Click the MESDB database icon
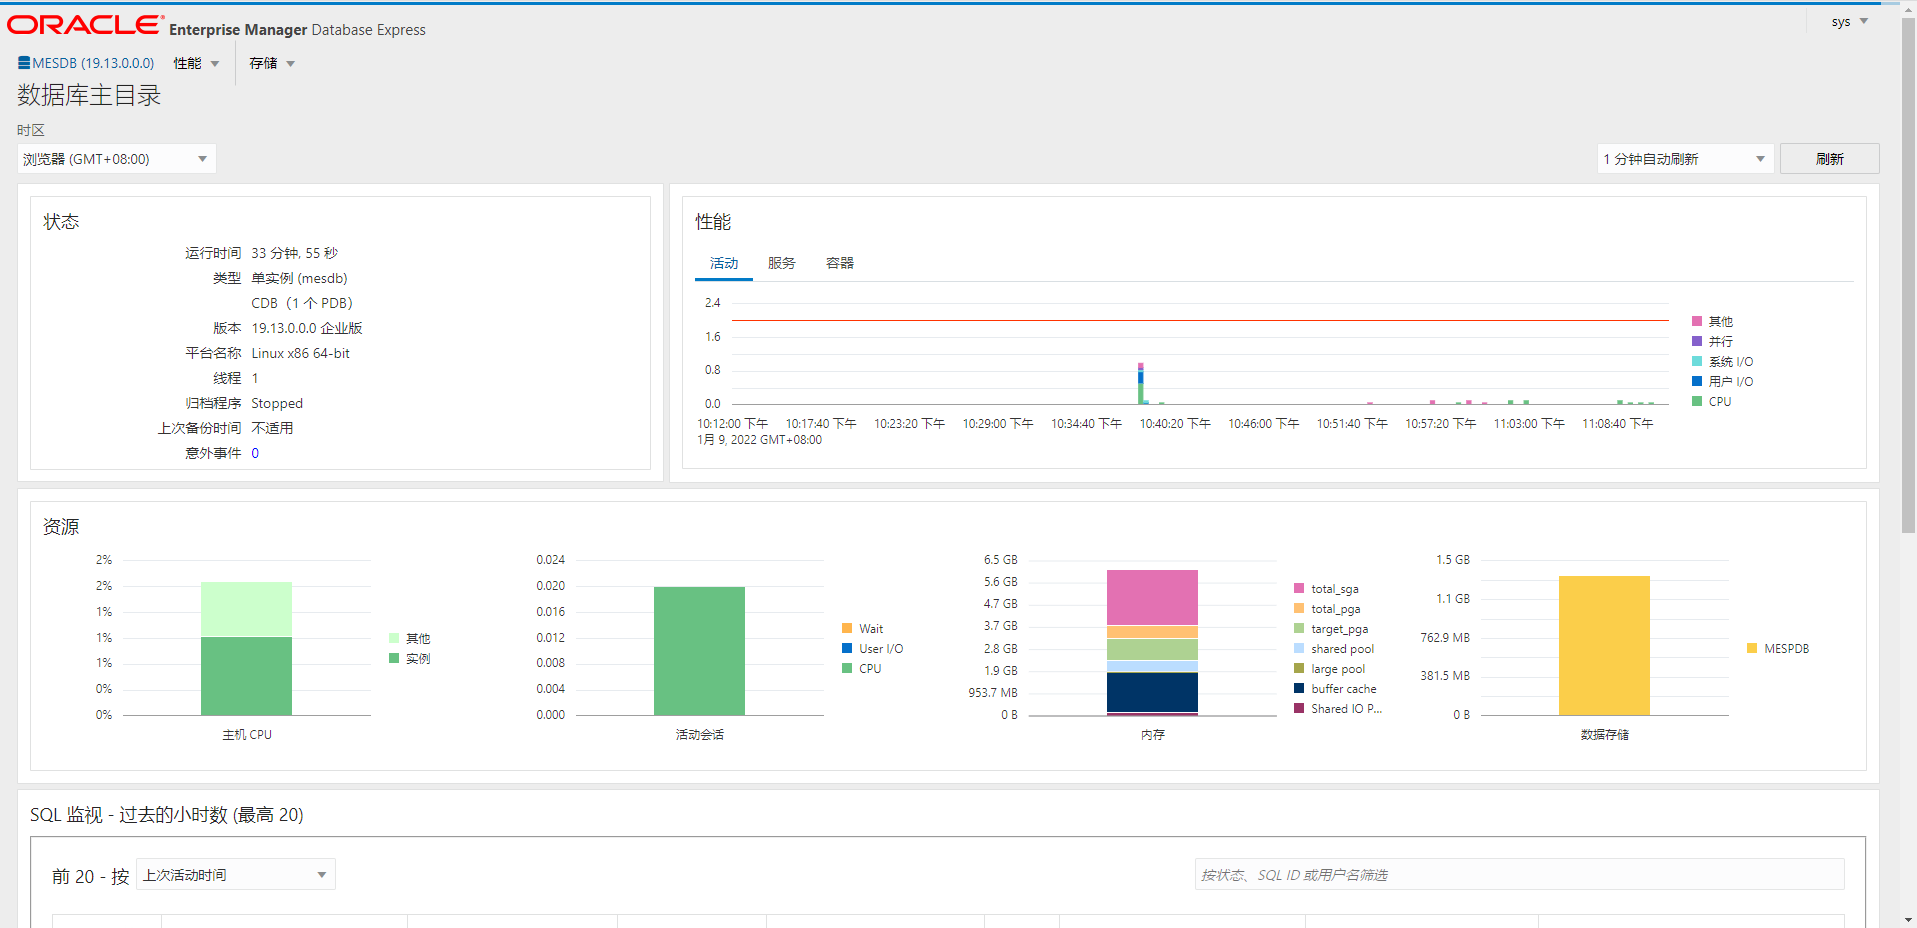Image resolution: width=1917 pixels, height=928 pixels. pos(24,63)
